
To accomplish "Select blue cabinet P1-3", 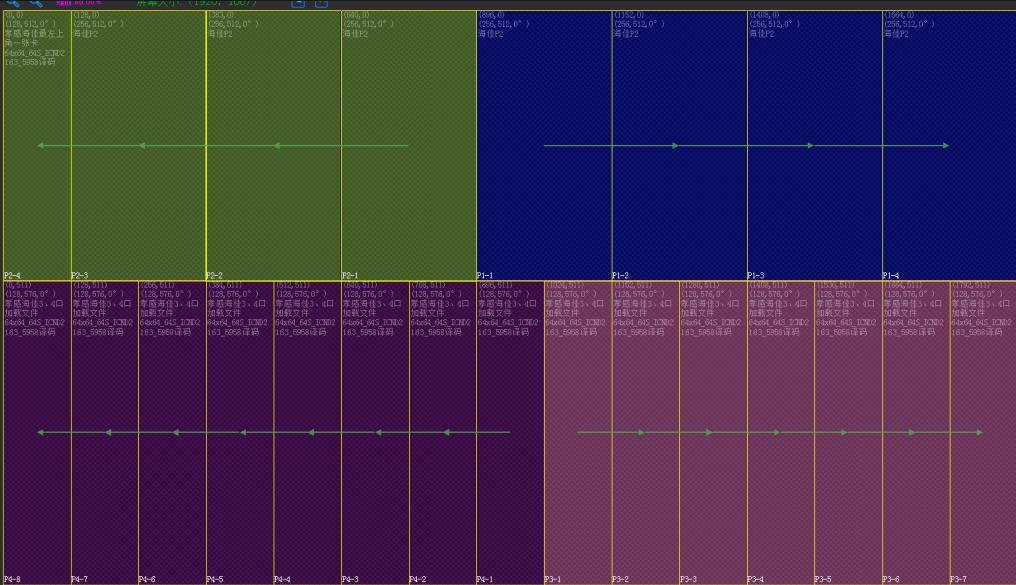I will (814, 200).
